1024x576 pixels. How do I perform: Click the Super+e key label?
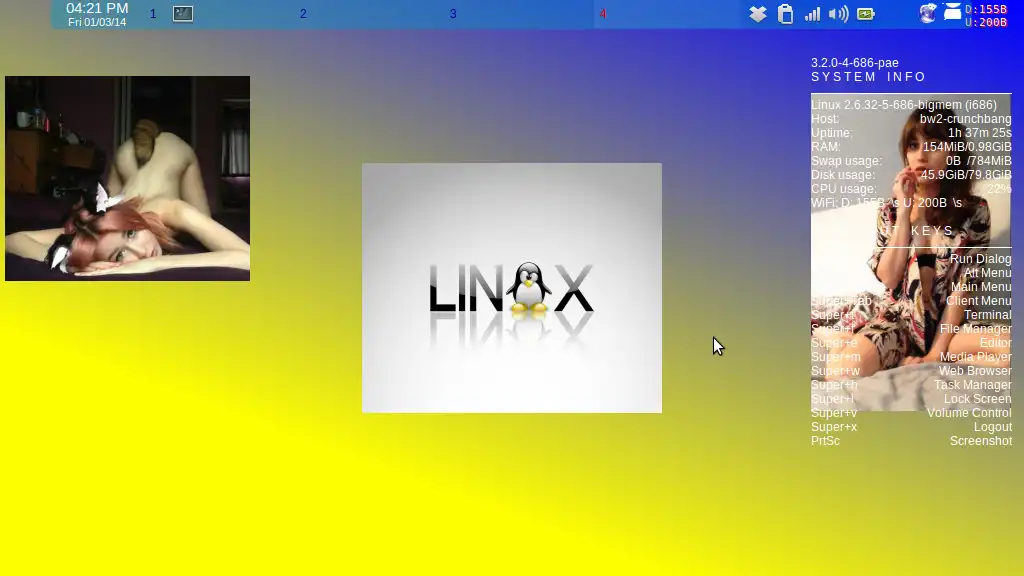834,343
